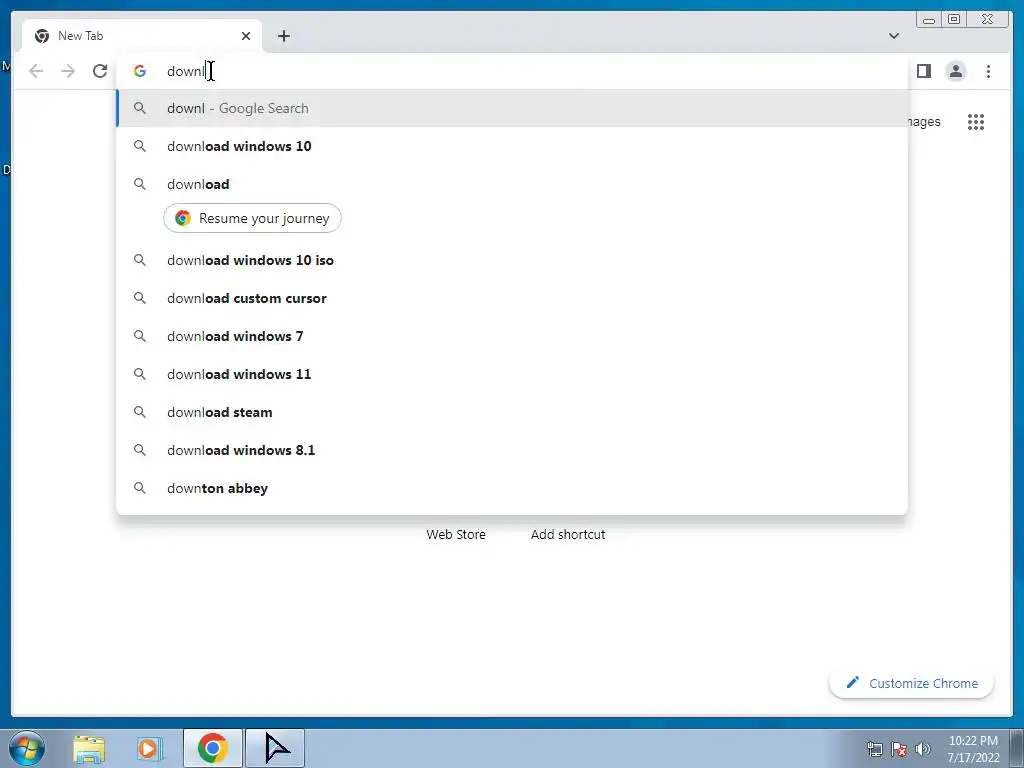Click search icon beside 'download windows 11'
The image size is (1024, 768).
140,374
